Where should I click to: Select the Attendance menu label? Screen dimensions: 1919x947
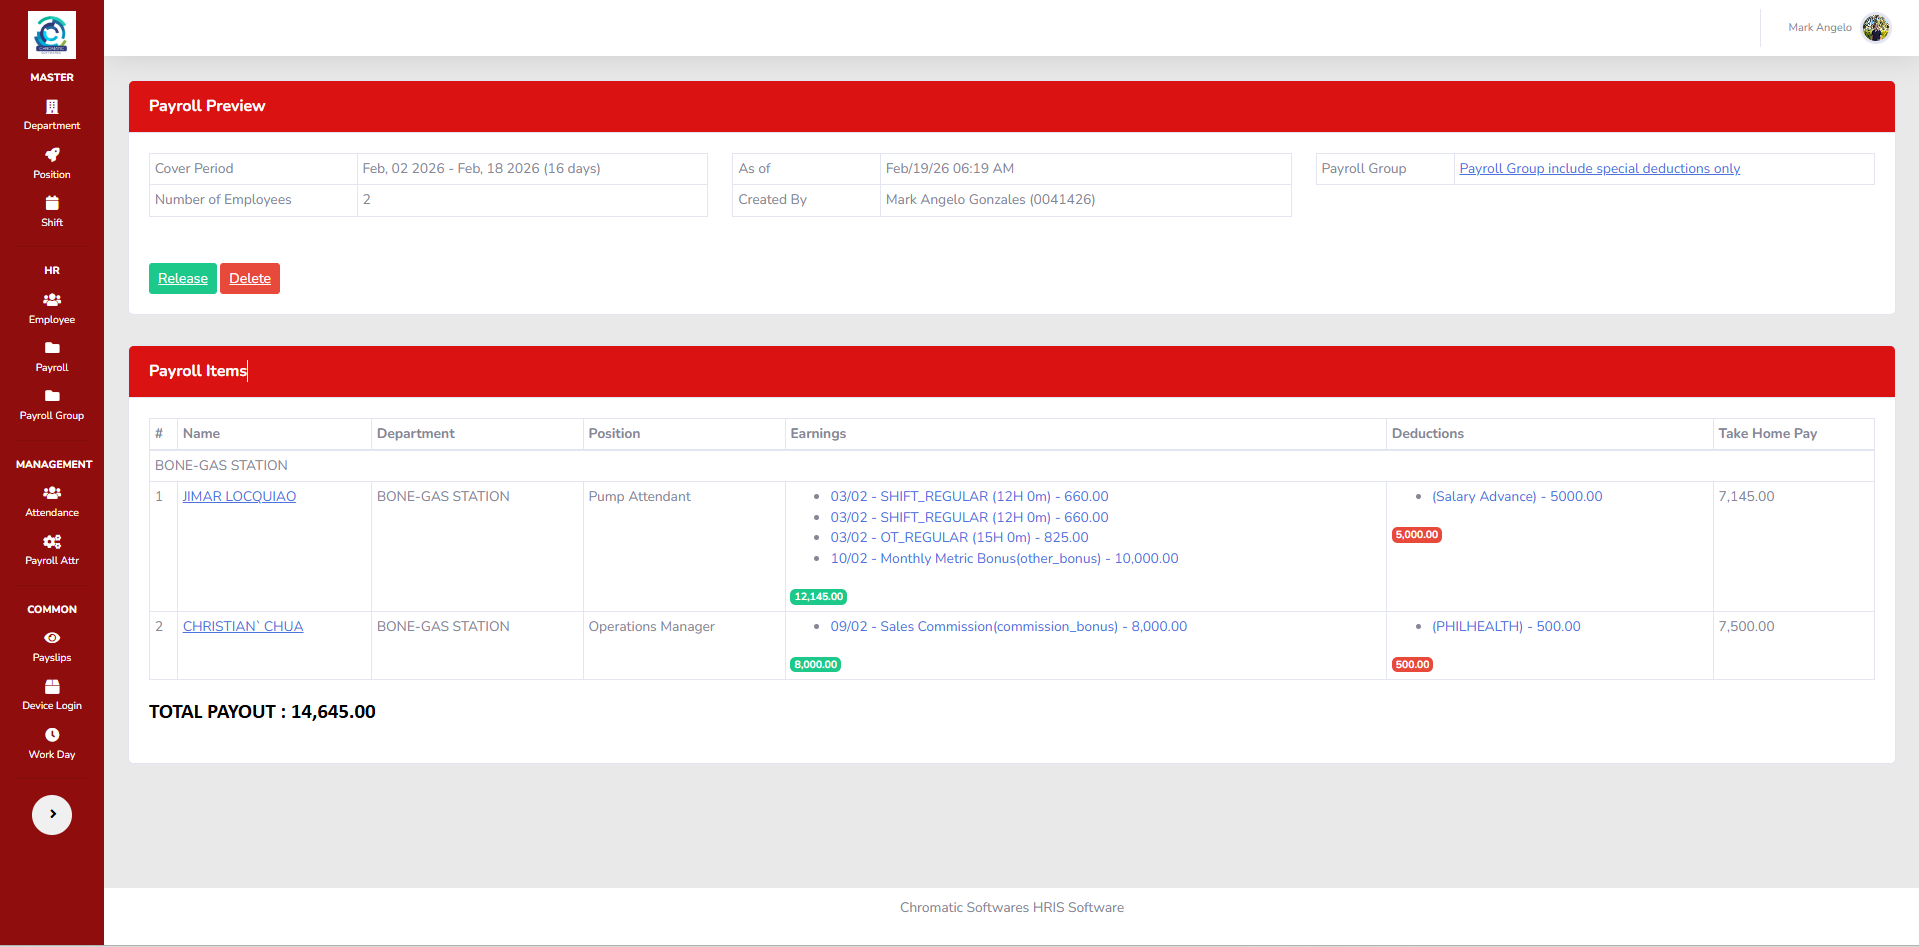[52, 513]
